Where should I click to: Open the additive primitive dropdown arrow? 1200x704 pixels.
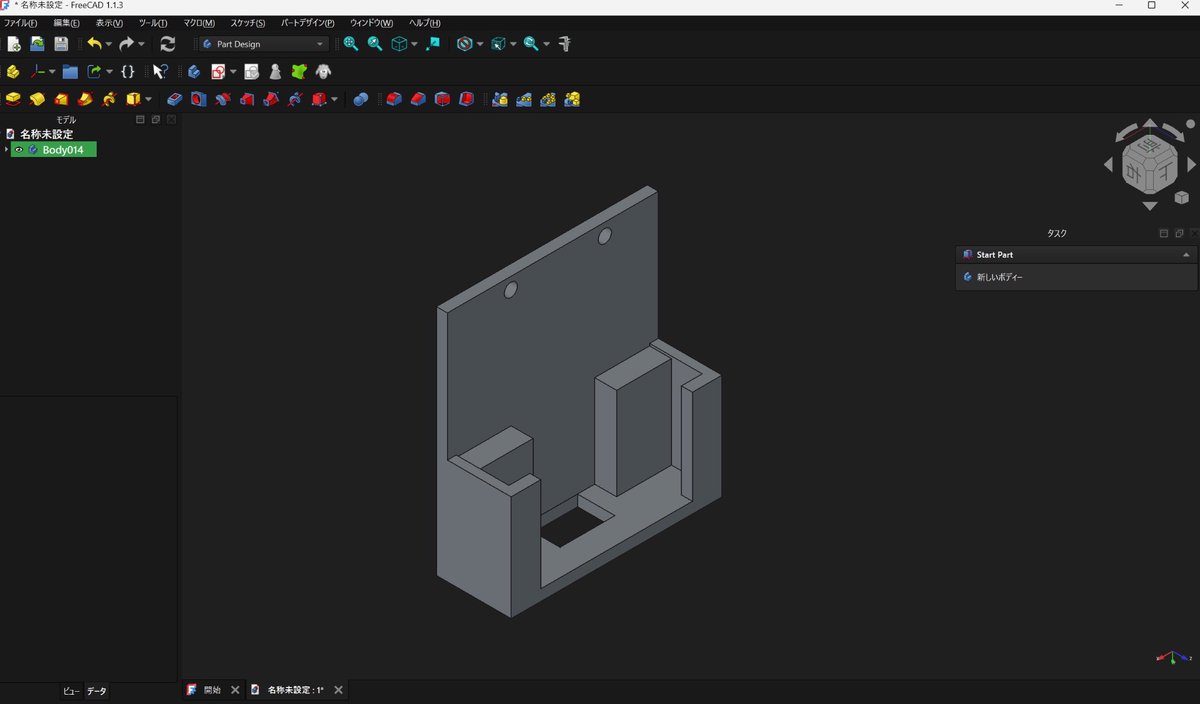[148, 99]
